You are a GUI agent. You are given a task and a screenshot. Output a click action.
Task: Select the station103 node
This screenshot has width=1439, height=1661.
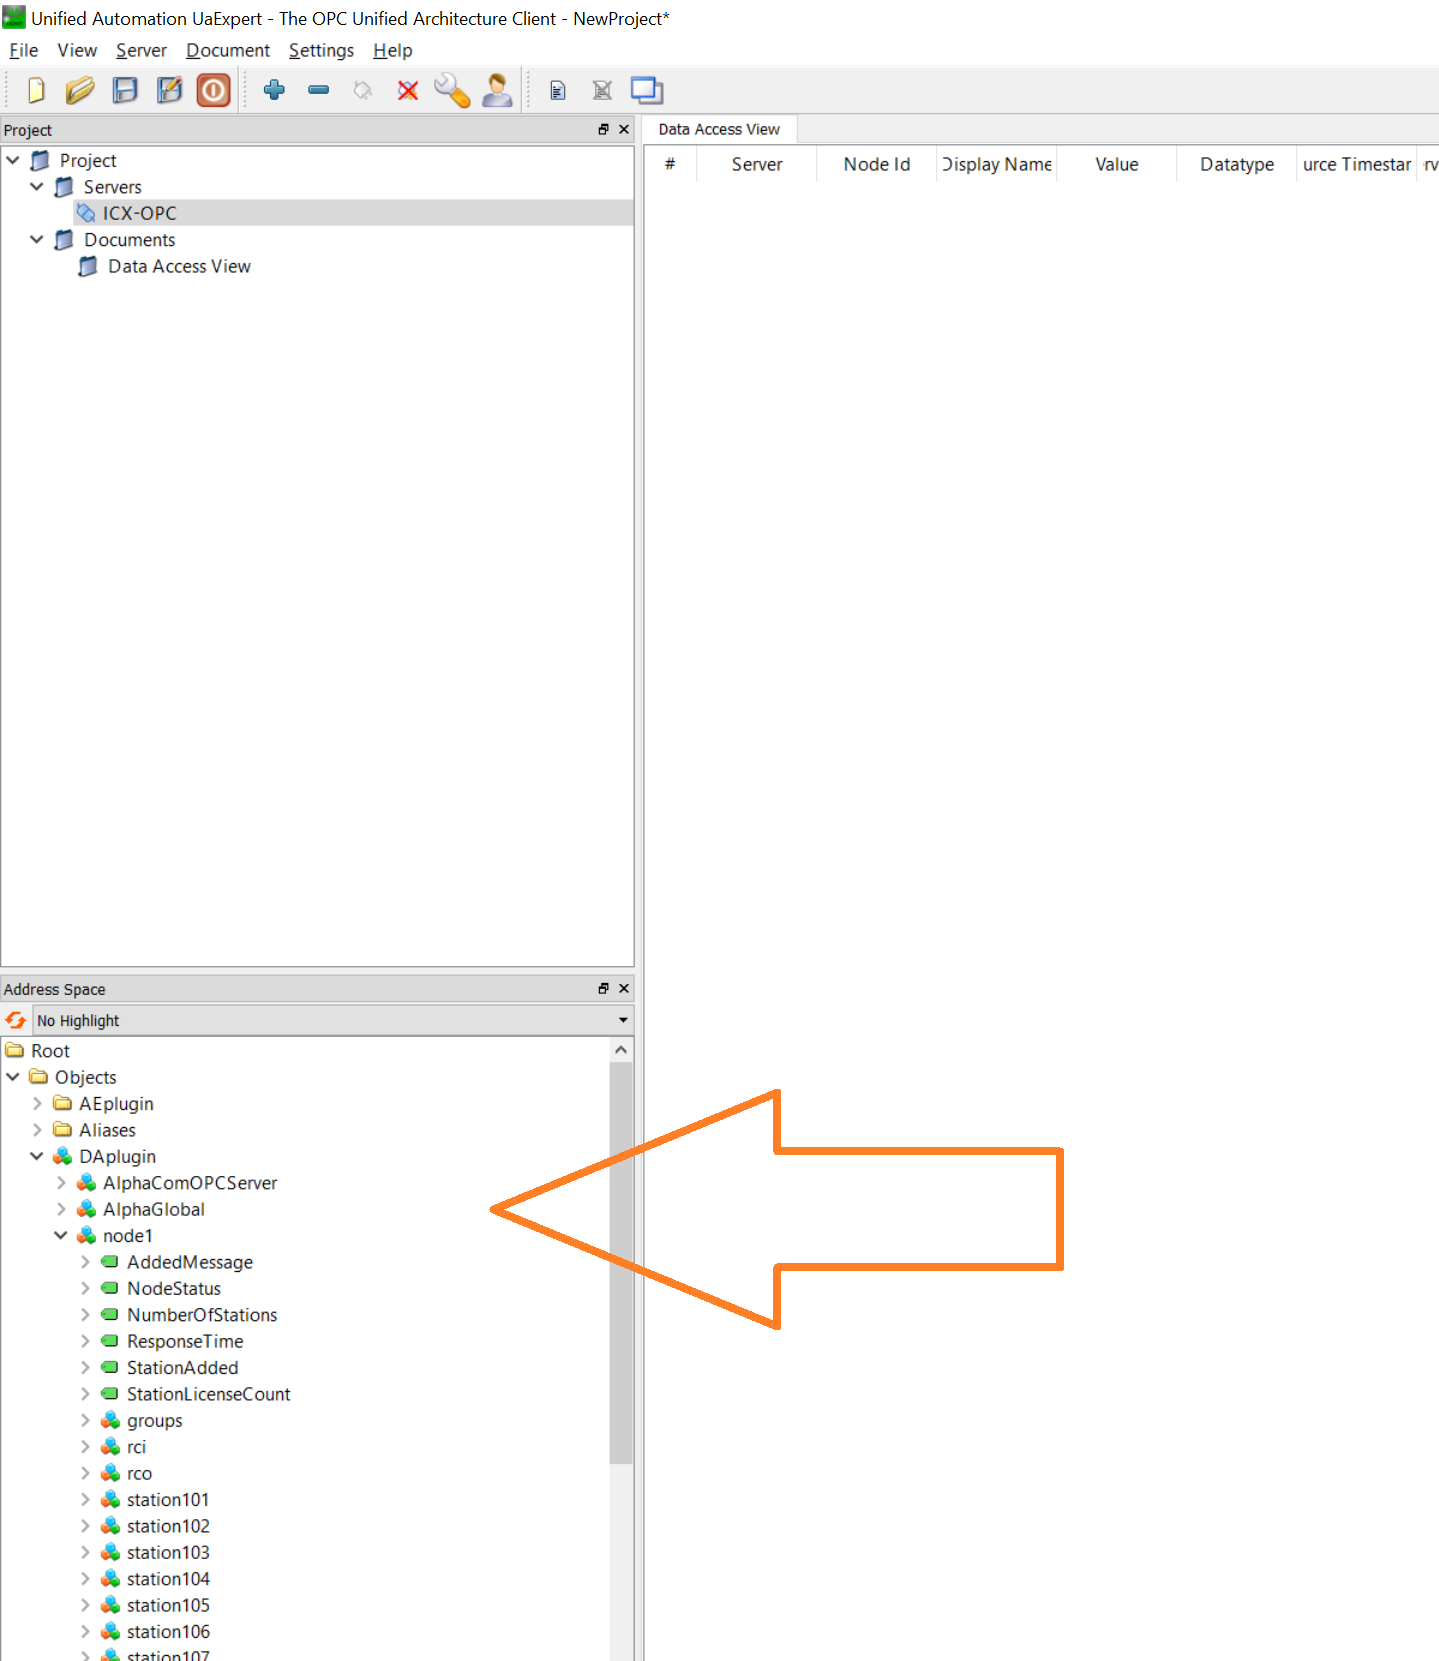[168, 1553]
